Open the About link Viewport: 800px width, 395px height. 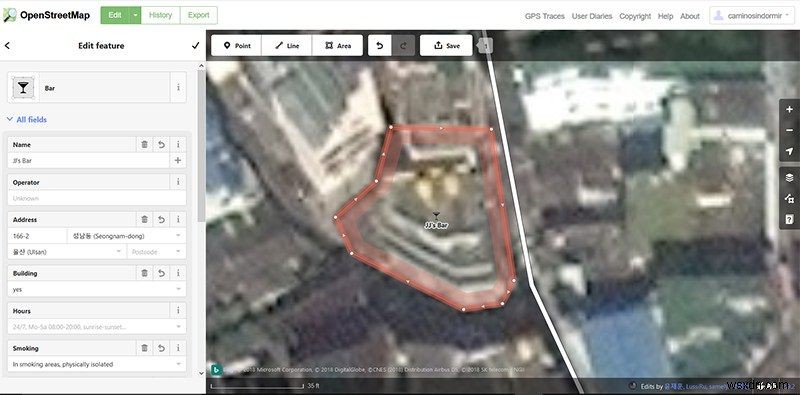[690, 16]
